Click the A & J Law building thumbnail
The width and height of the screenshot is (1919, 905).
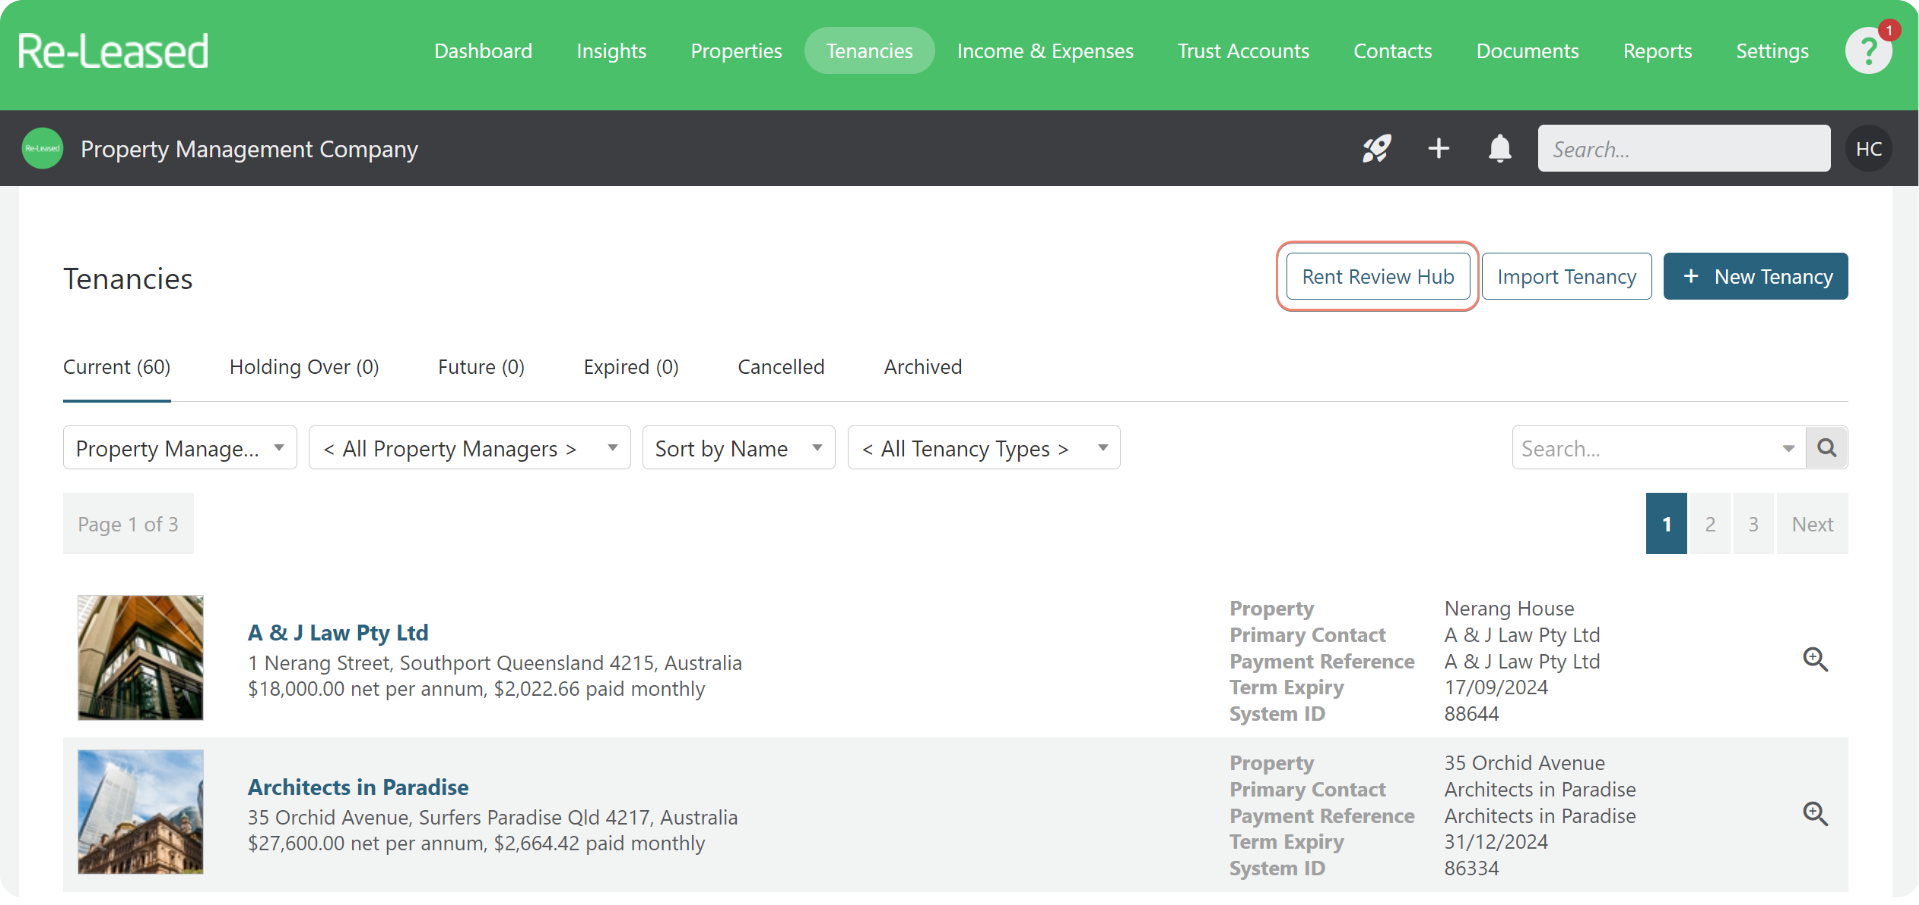coord(141,658)
